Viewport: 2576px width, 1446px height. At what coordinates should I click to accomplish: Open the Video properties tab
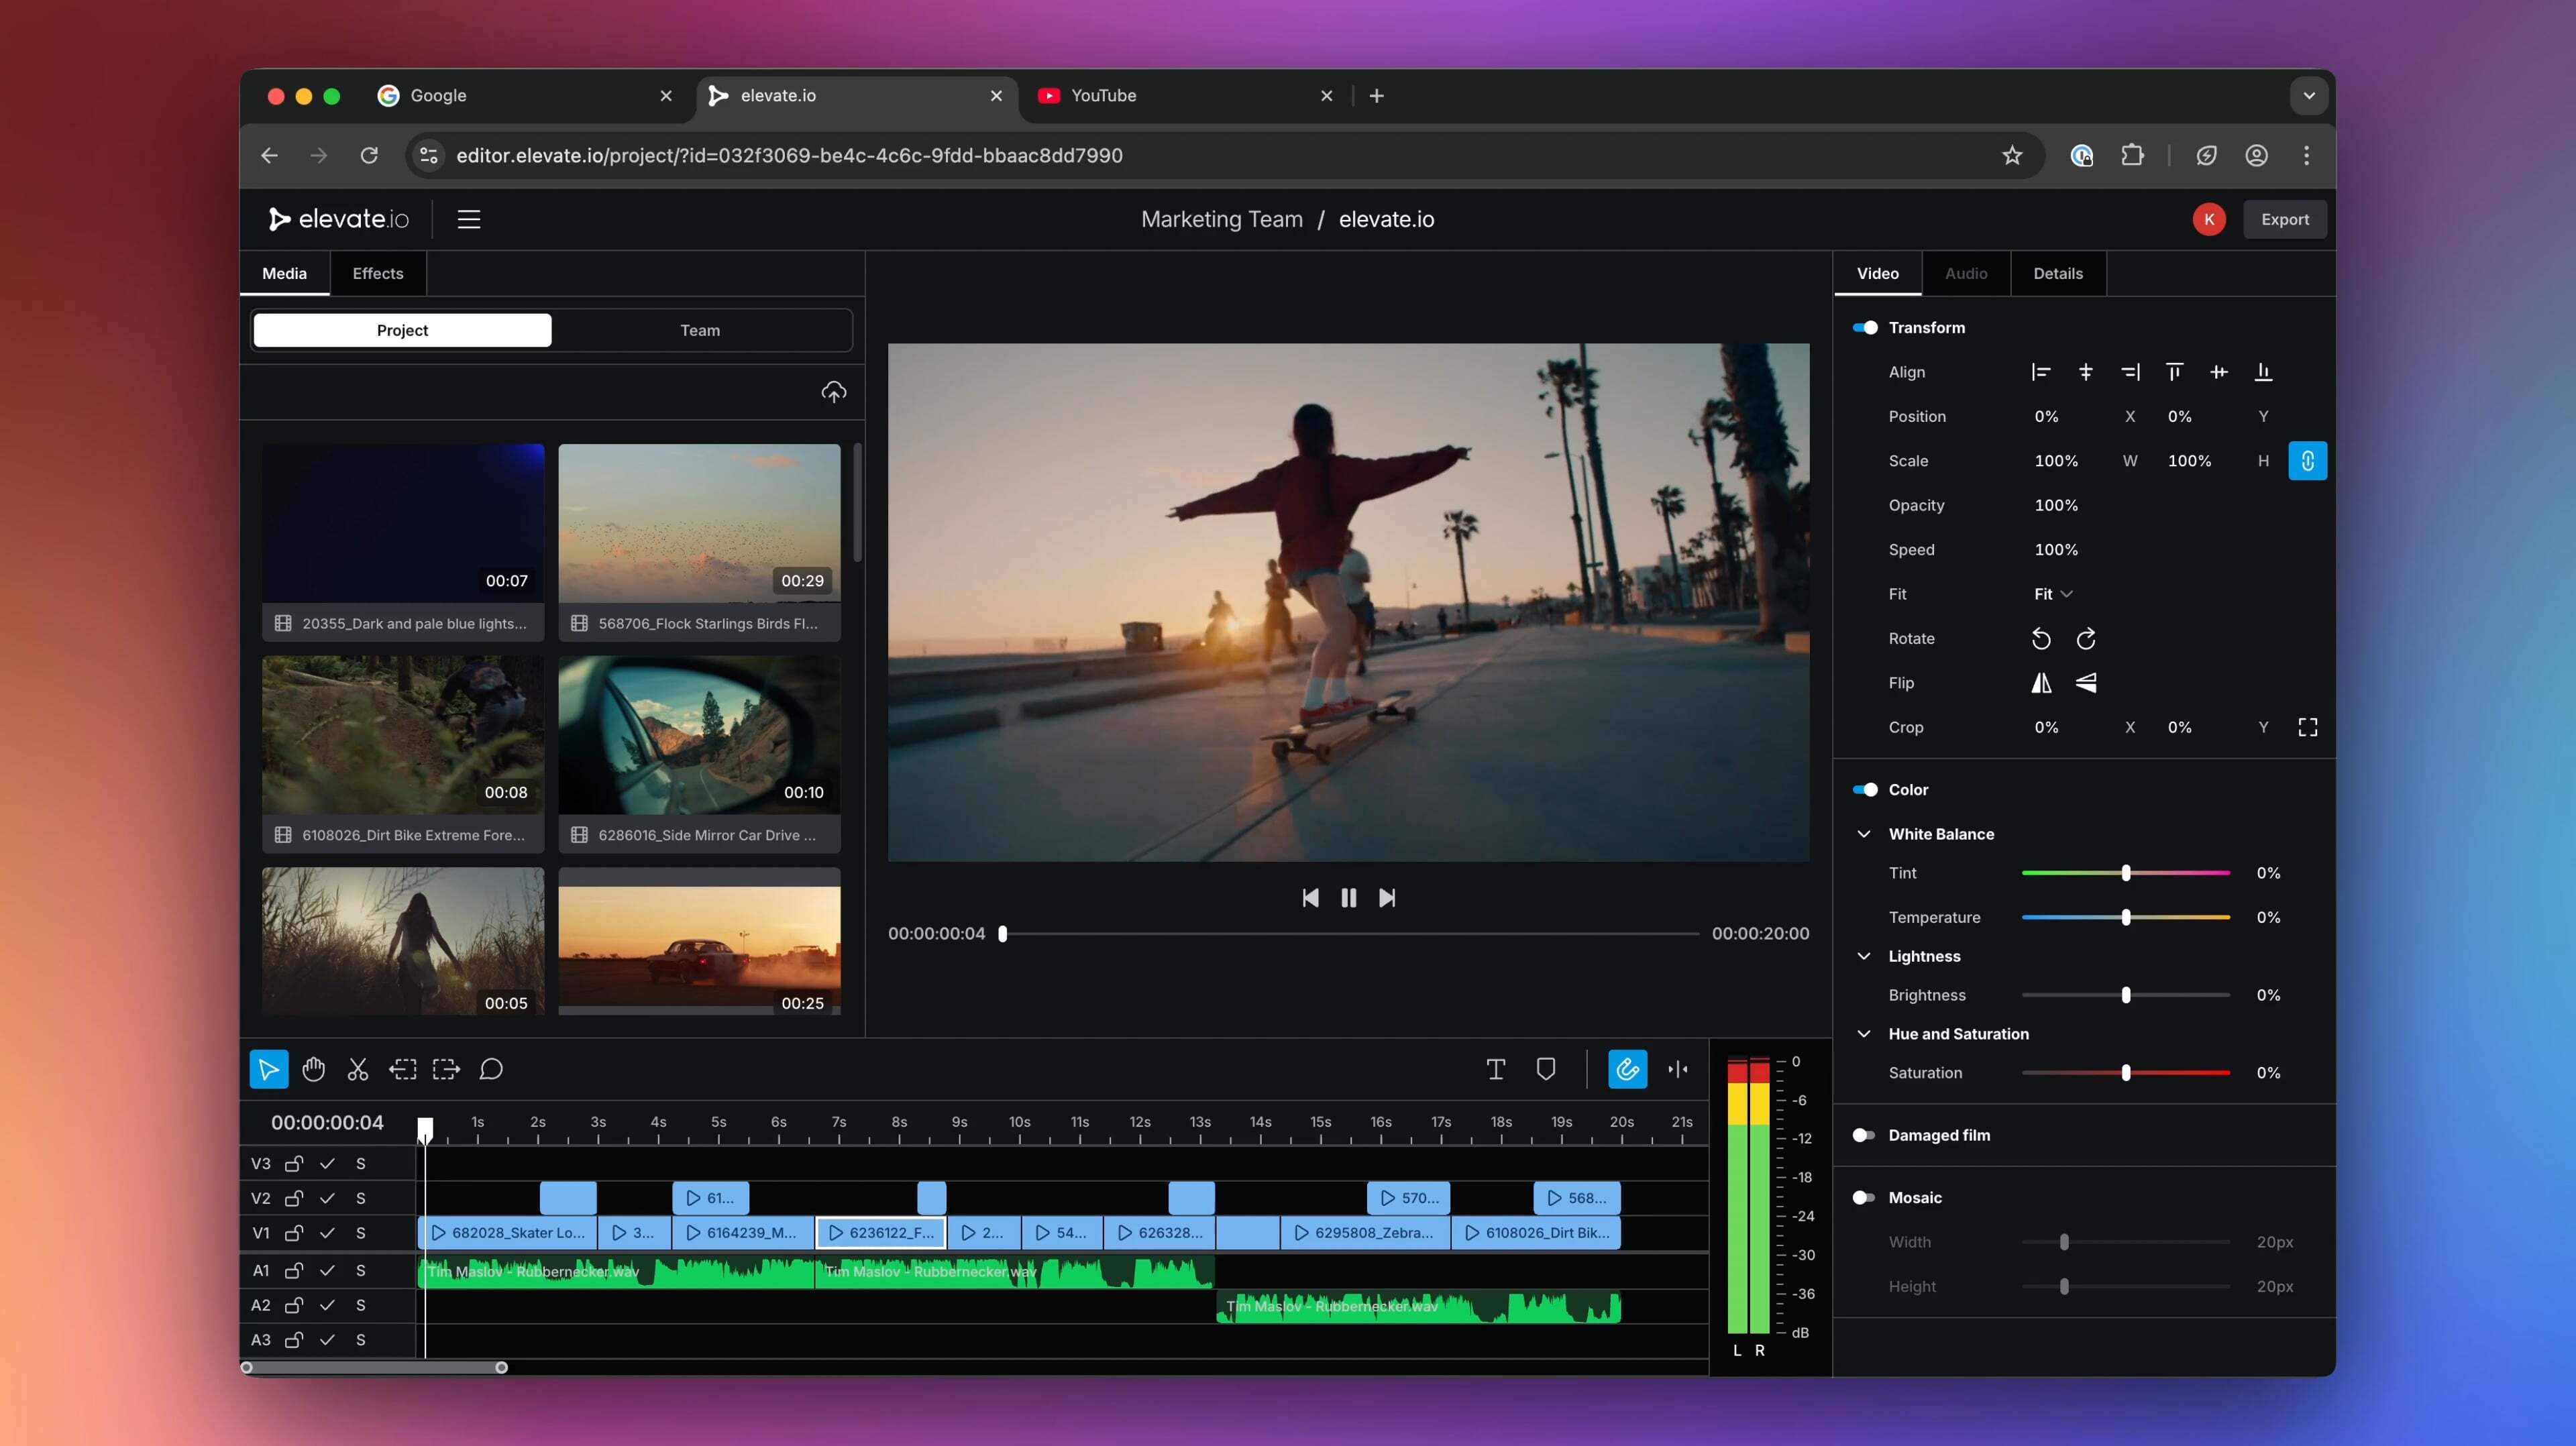point(1878,273)
